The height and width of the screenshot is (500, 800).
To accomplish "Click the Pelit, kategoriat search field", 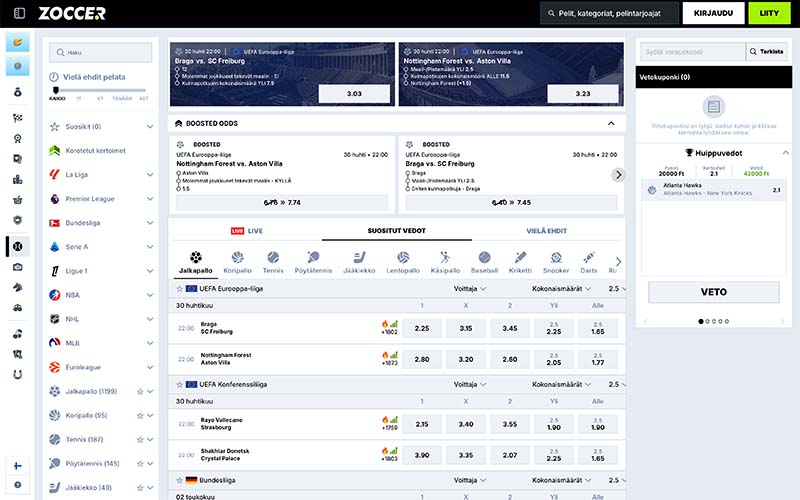I will (x=610, y=13).
